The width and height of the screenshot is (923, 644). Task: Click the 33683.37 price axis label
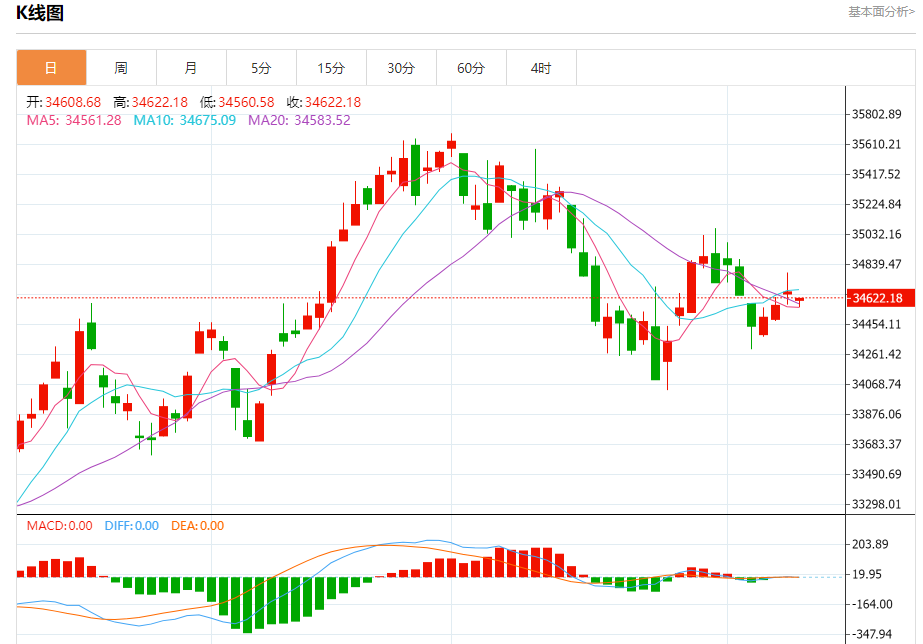point(876,444)
